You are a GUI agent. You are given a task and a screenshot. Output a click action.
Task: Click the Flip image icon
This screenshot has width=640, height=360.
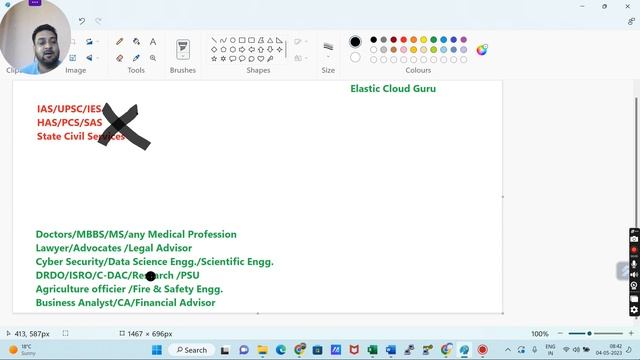89,58
